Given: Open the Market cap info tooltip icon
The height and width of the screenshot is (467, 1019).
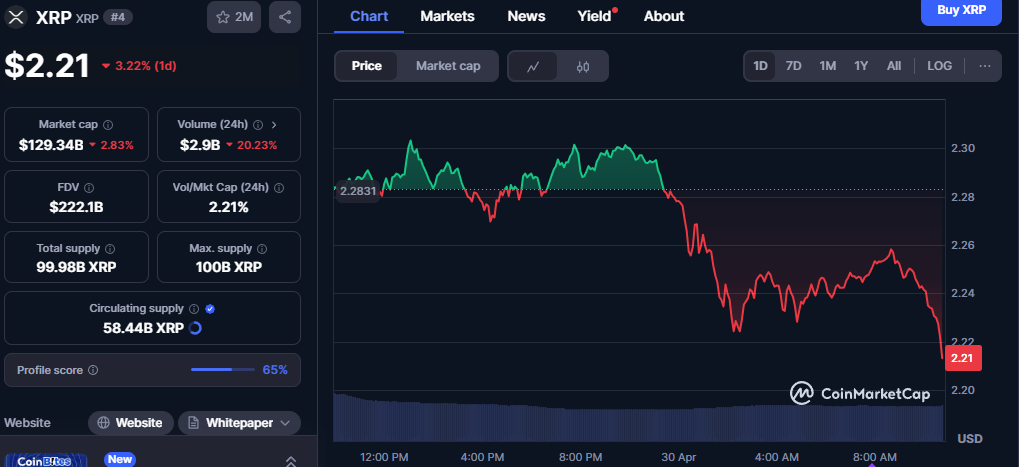Looking at the screenshot, I should click(x=109, y=124).
